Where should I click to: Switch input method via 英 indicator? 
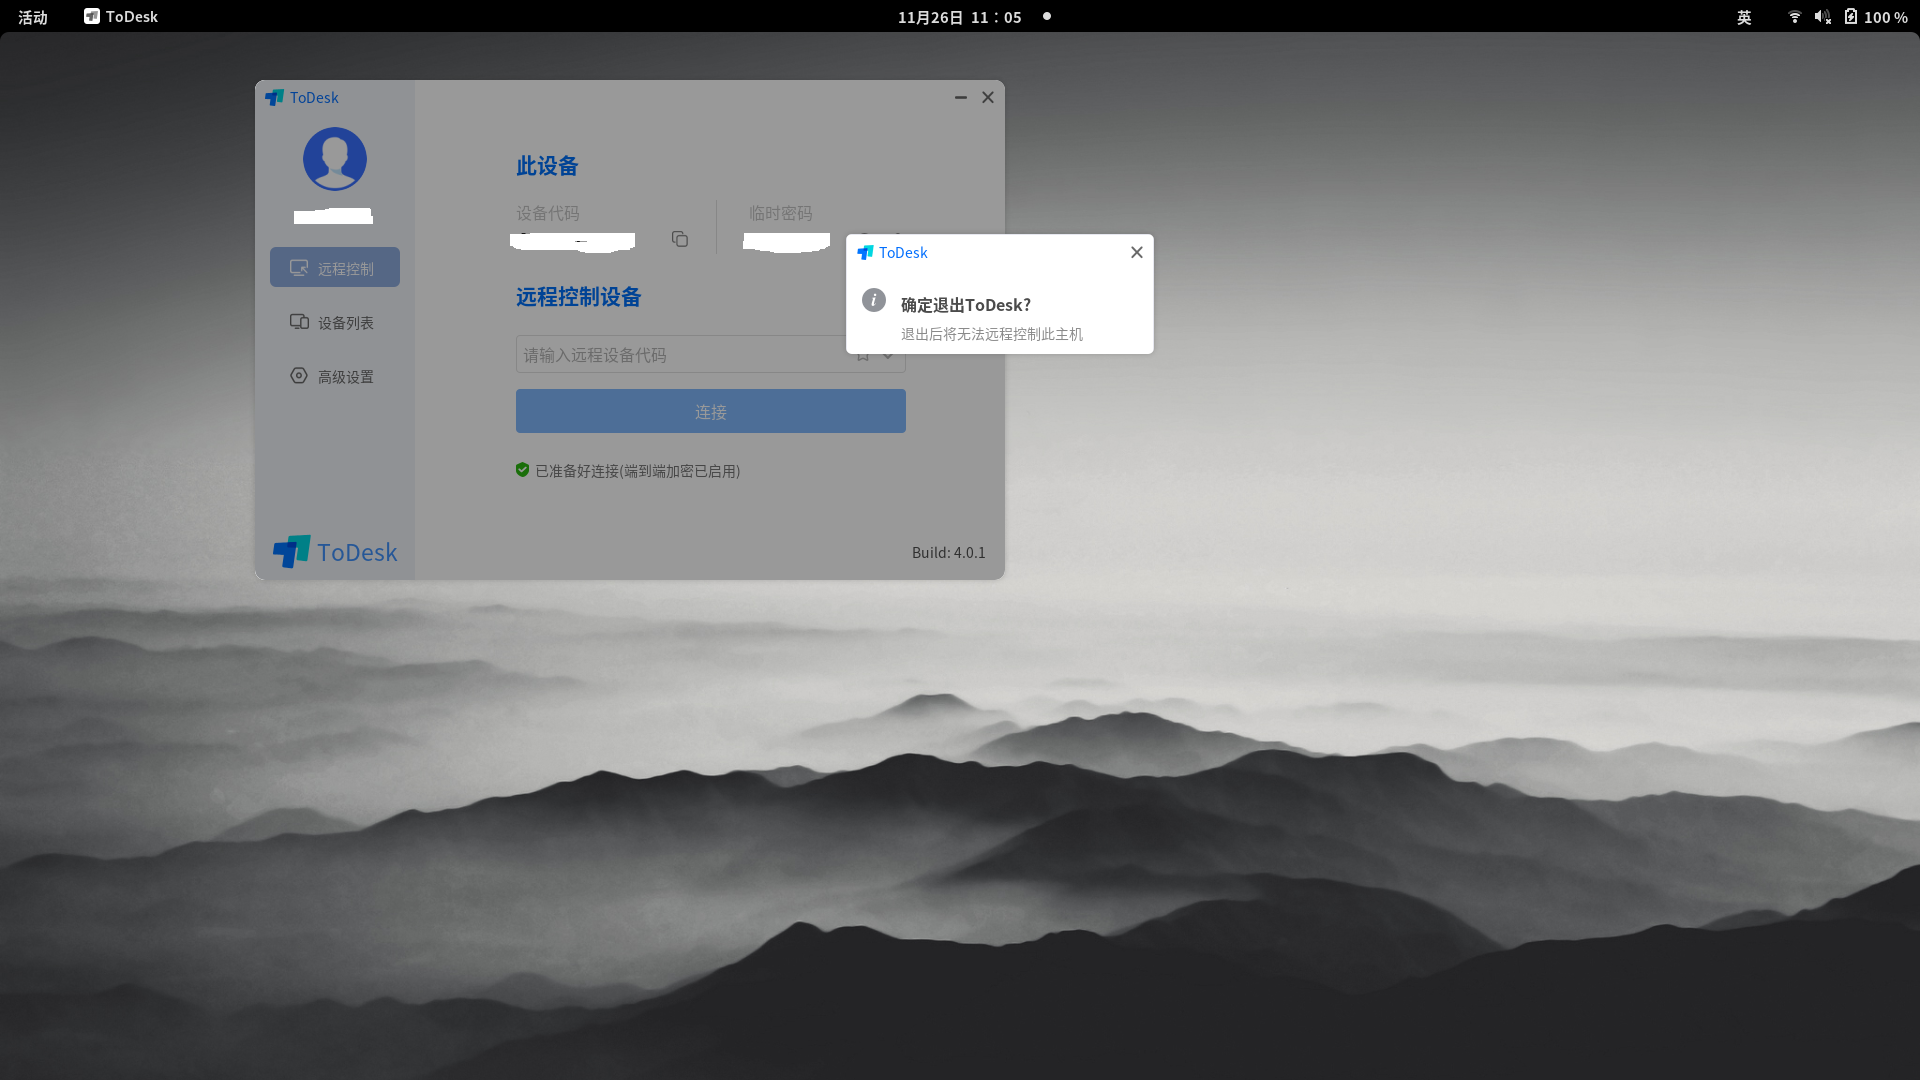coord(1744,17)
